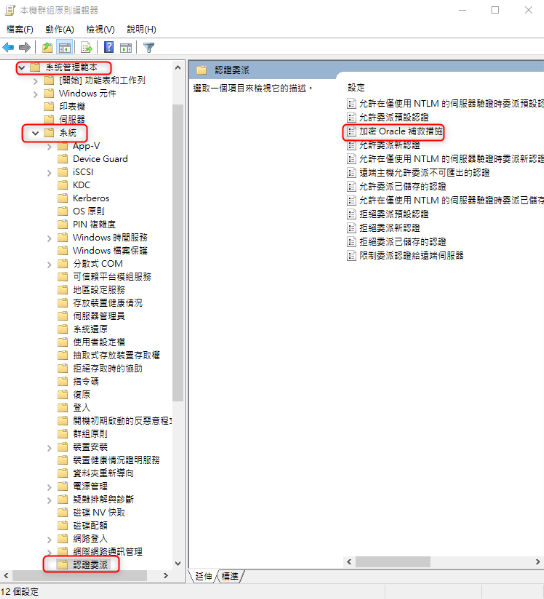Click the Up one level folder icon
Screen dimensions: 544x599
coord(47,47)
